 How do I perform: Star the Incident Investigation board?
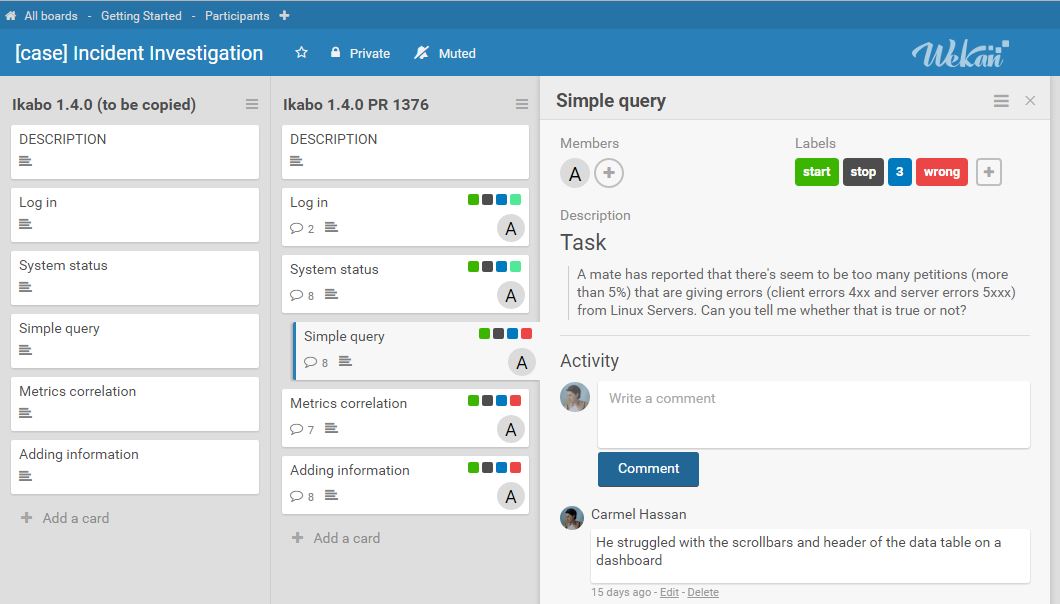302,53
